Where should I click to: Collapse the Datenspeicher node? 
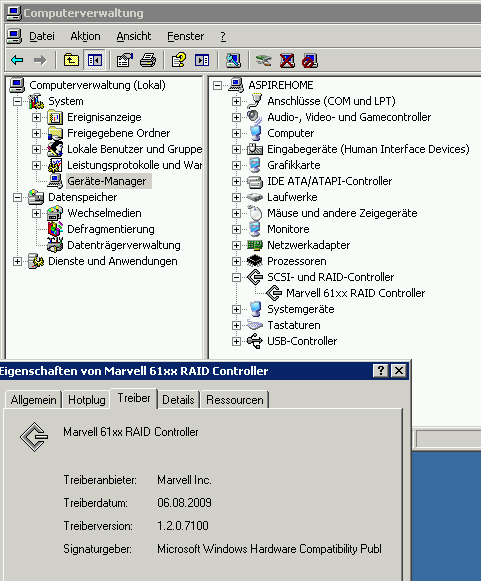click(x=17, y=197)
